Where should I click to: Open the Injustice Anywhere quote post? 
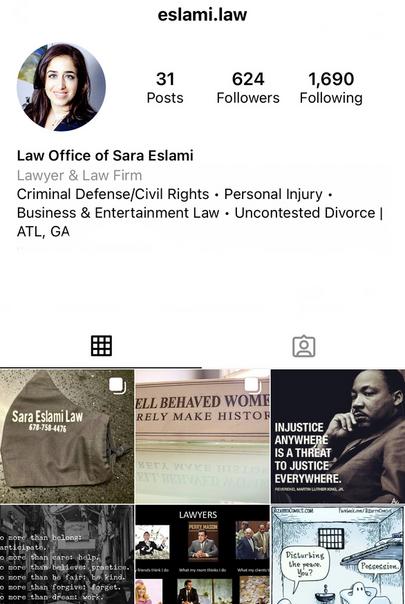coord(338,436)
